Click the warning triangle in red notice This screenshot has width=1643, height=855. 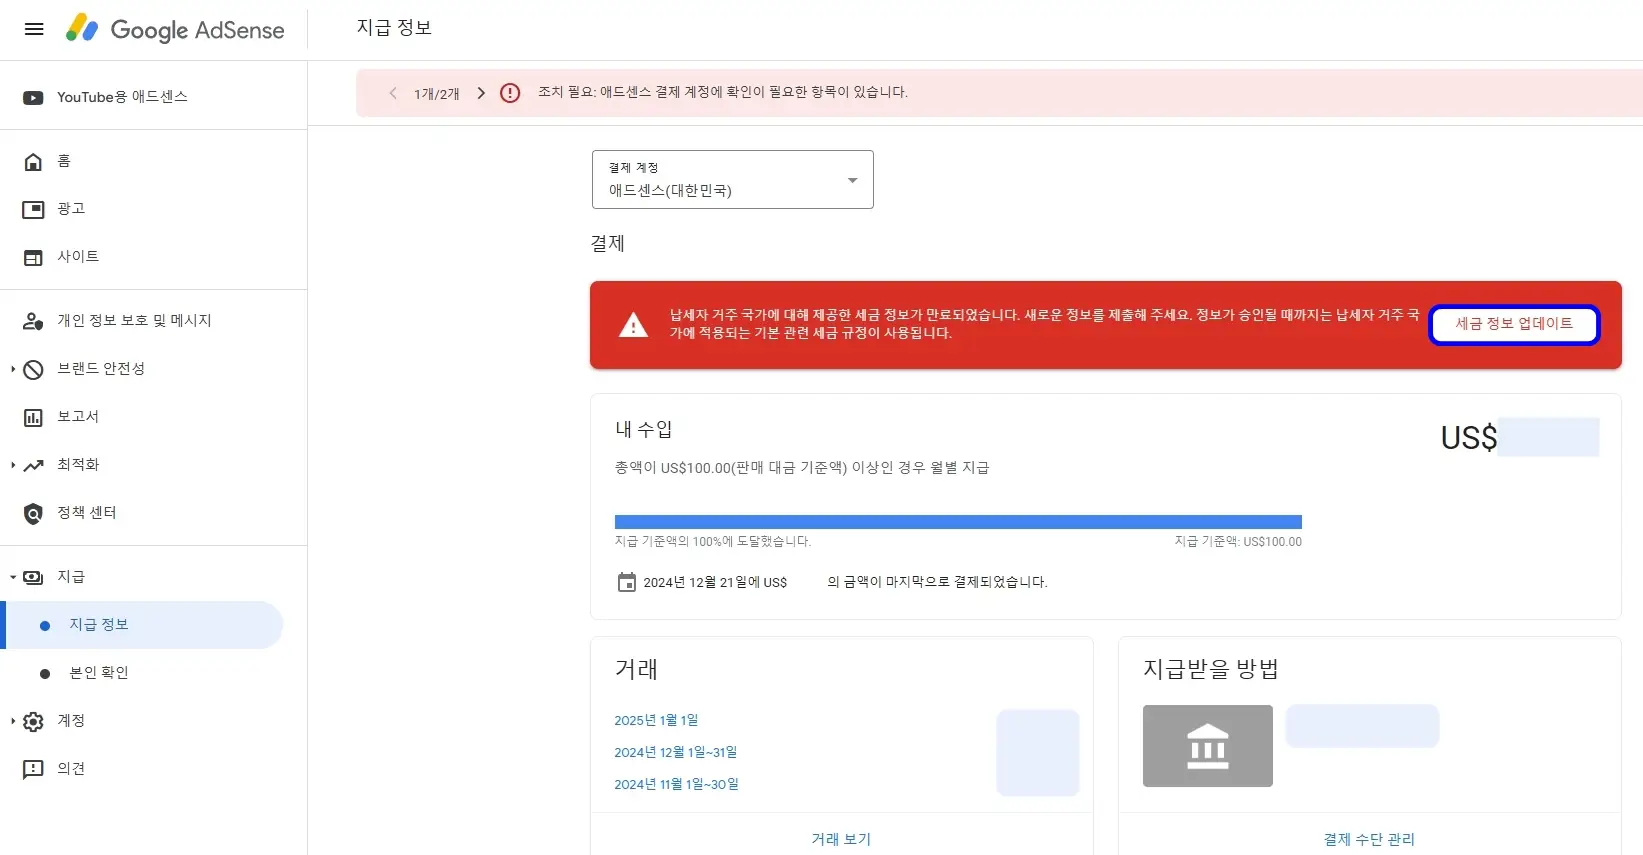point(633,325)
